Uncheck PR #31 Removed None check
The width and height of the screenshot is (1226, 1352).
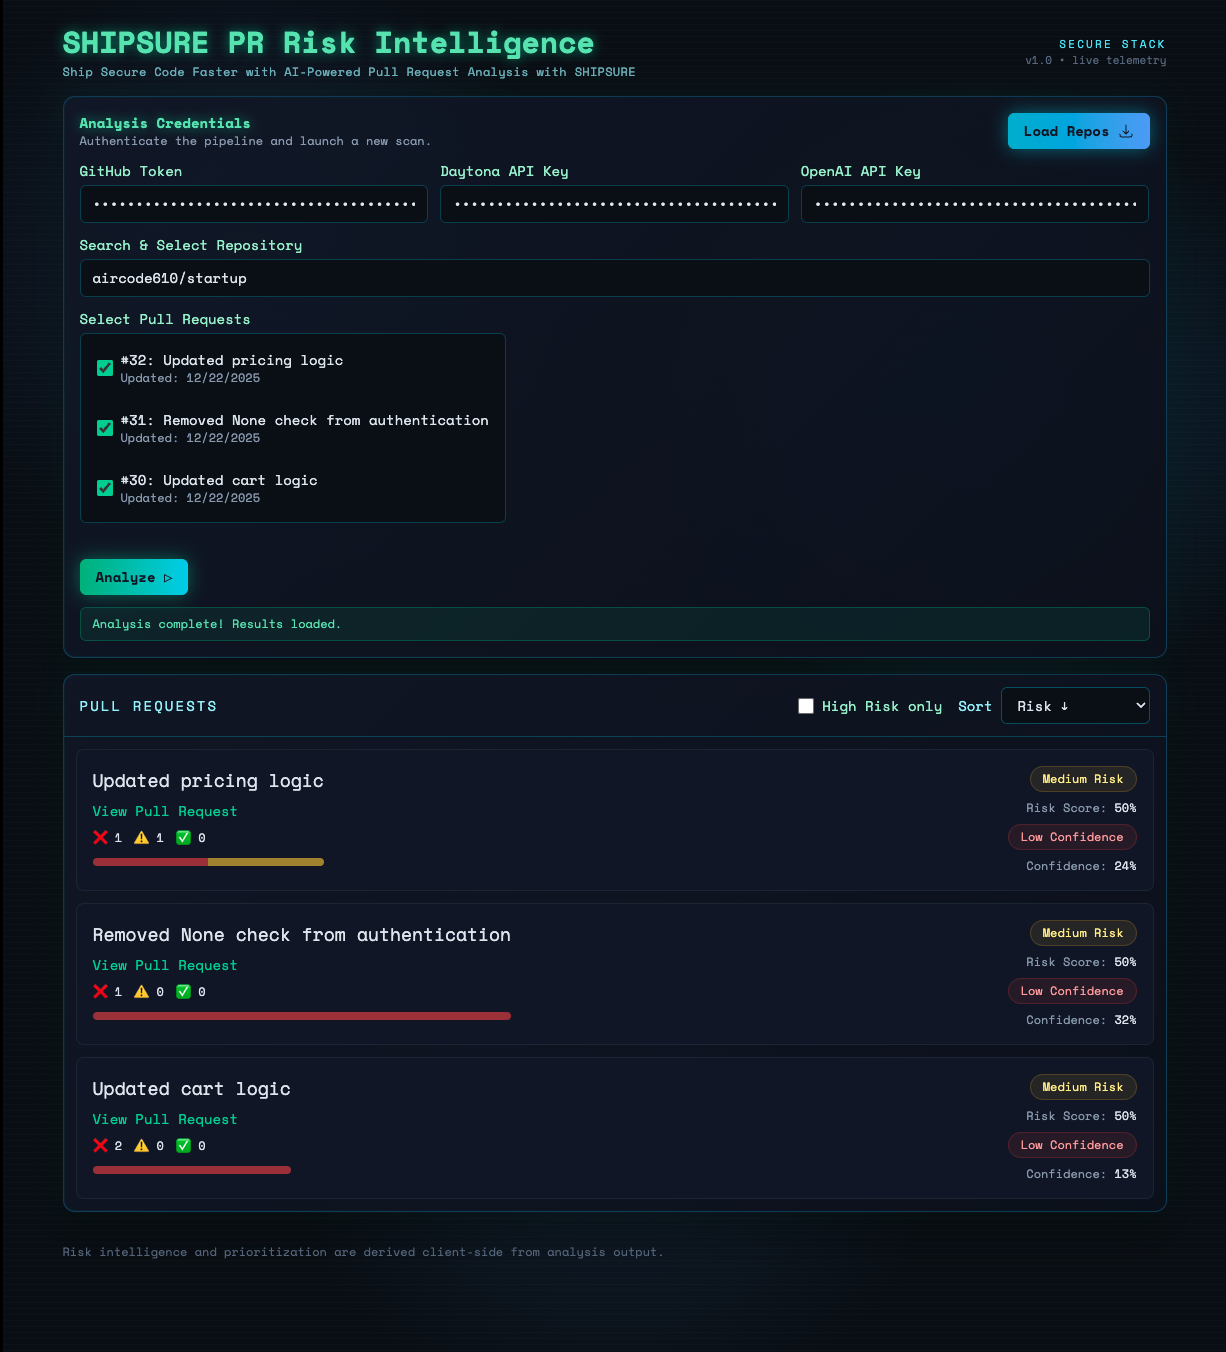[x=105, y=428]
